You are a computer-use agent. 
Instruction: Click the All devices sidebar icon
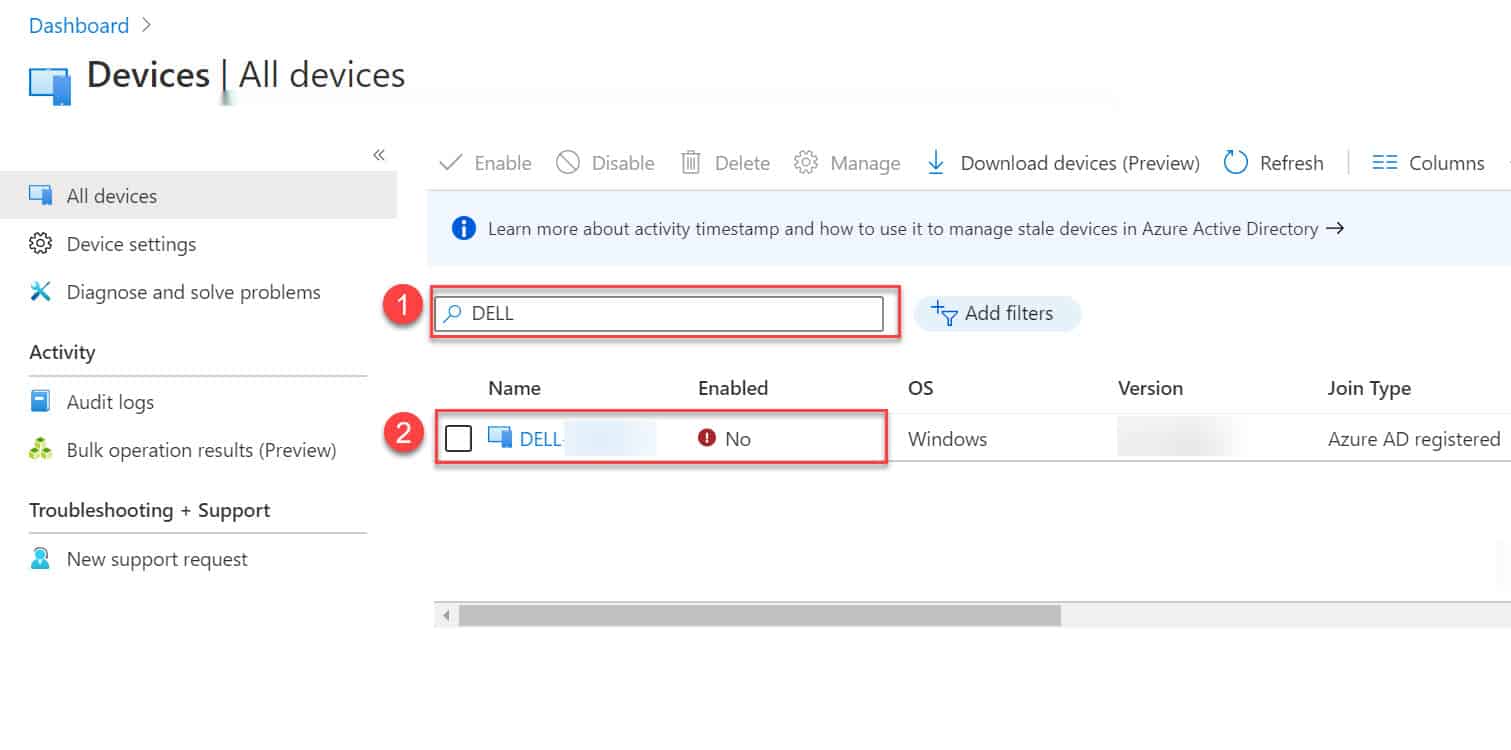[x=41, y=195]
